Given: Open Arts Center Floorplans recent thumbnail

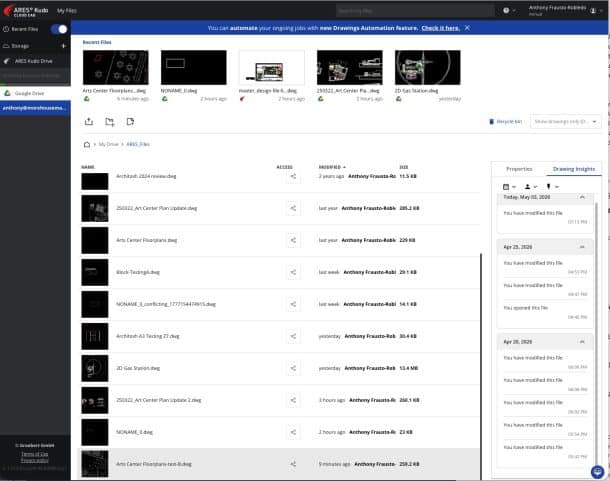Looking at the screenshot, I should (x=116, y=67).
